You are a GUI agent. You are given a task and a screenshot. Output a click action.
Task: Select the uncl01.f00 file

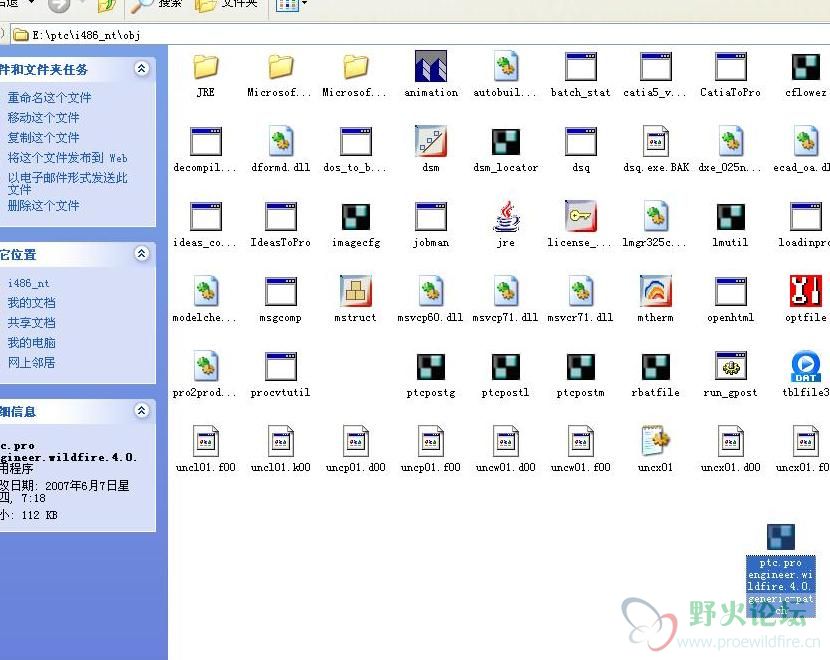pyautogui.click(x=206, y=441)
